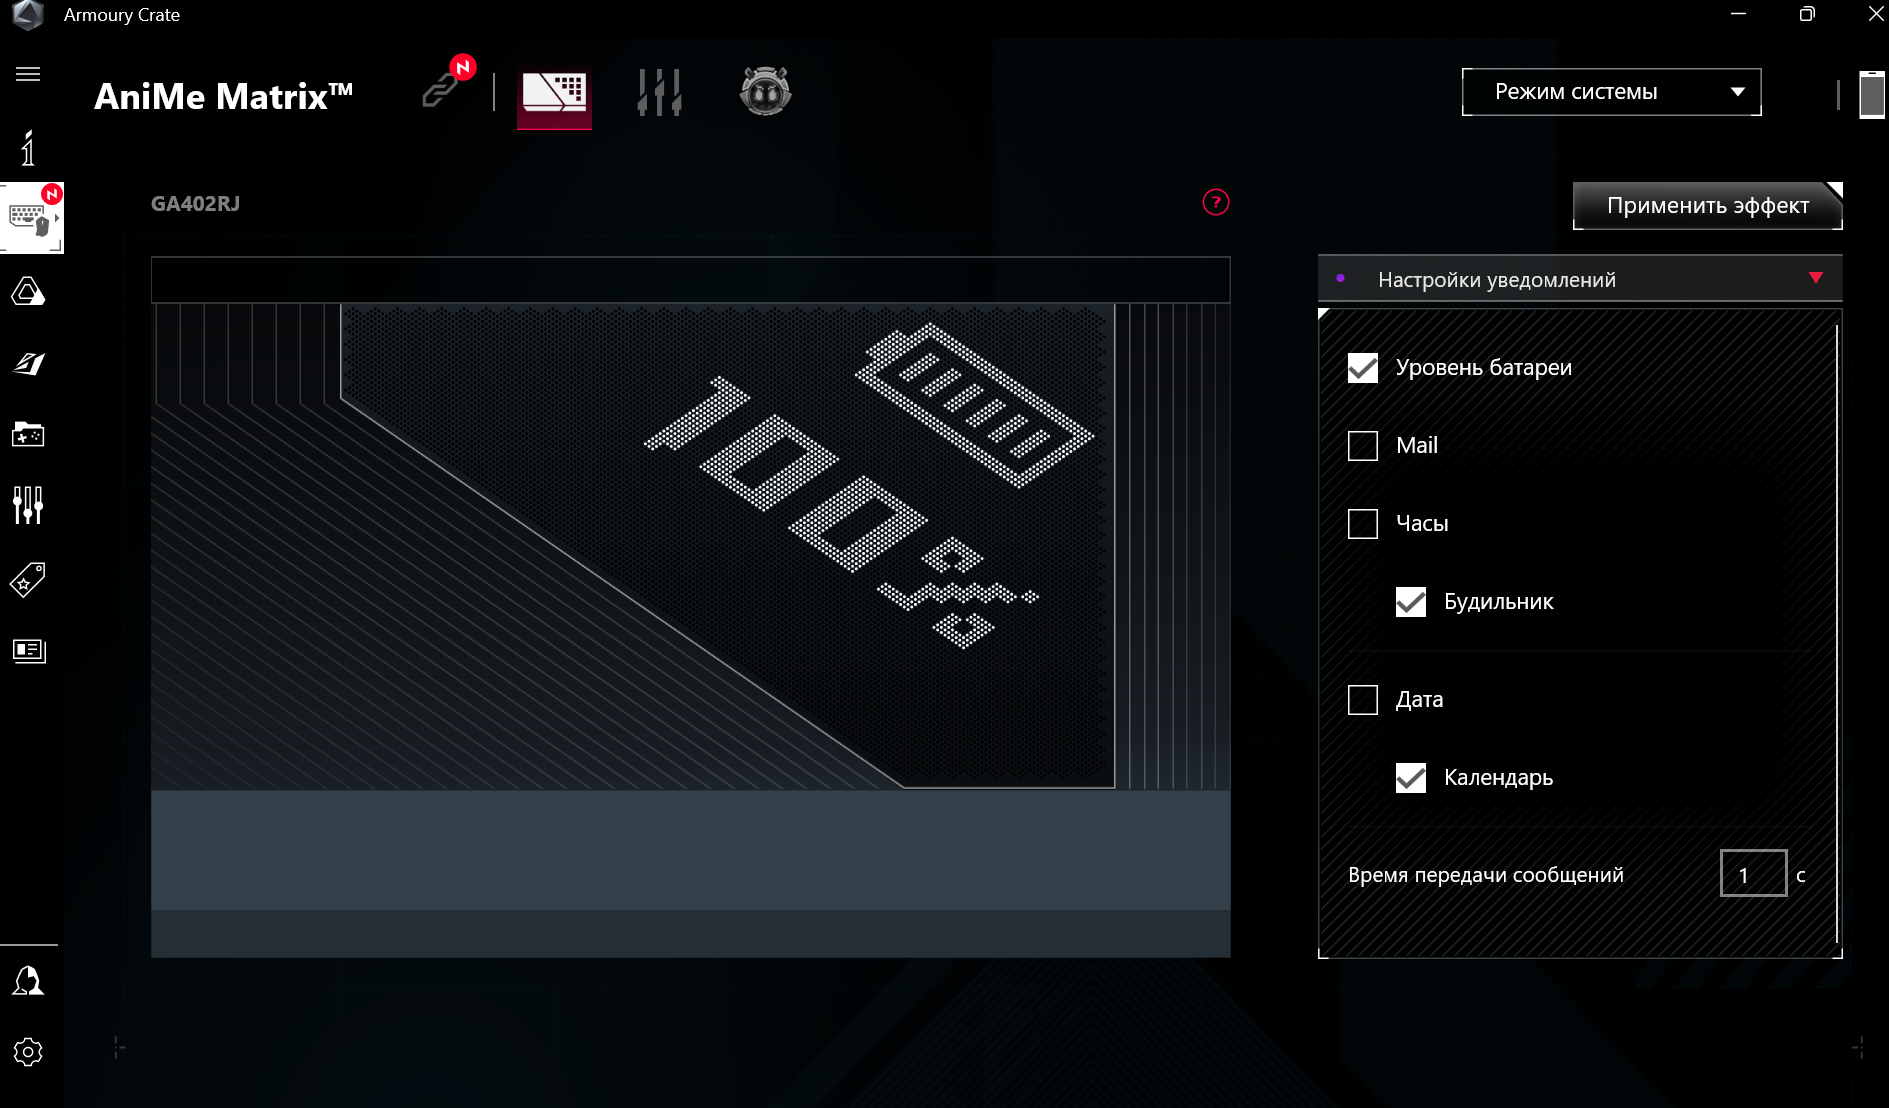1889x1108 pixels.
Task: Open the virtual pet mascot tab
Action: pyautogui.click(x=765, y=92)
